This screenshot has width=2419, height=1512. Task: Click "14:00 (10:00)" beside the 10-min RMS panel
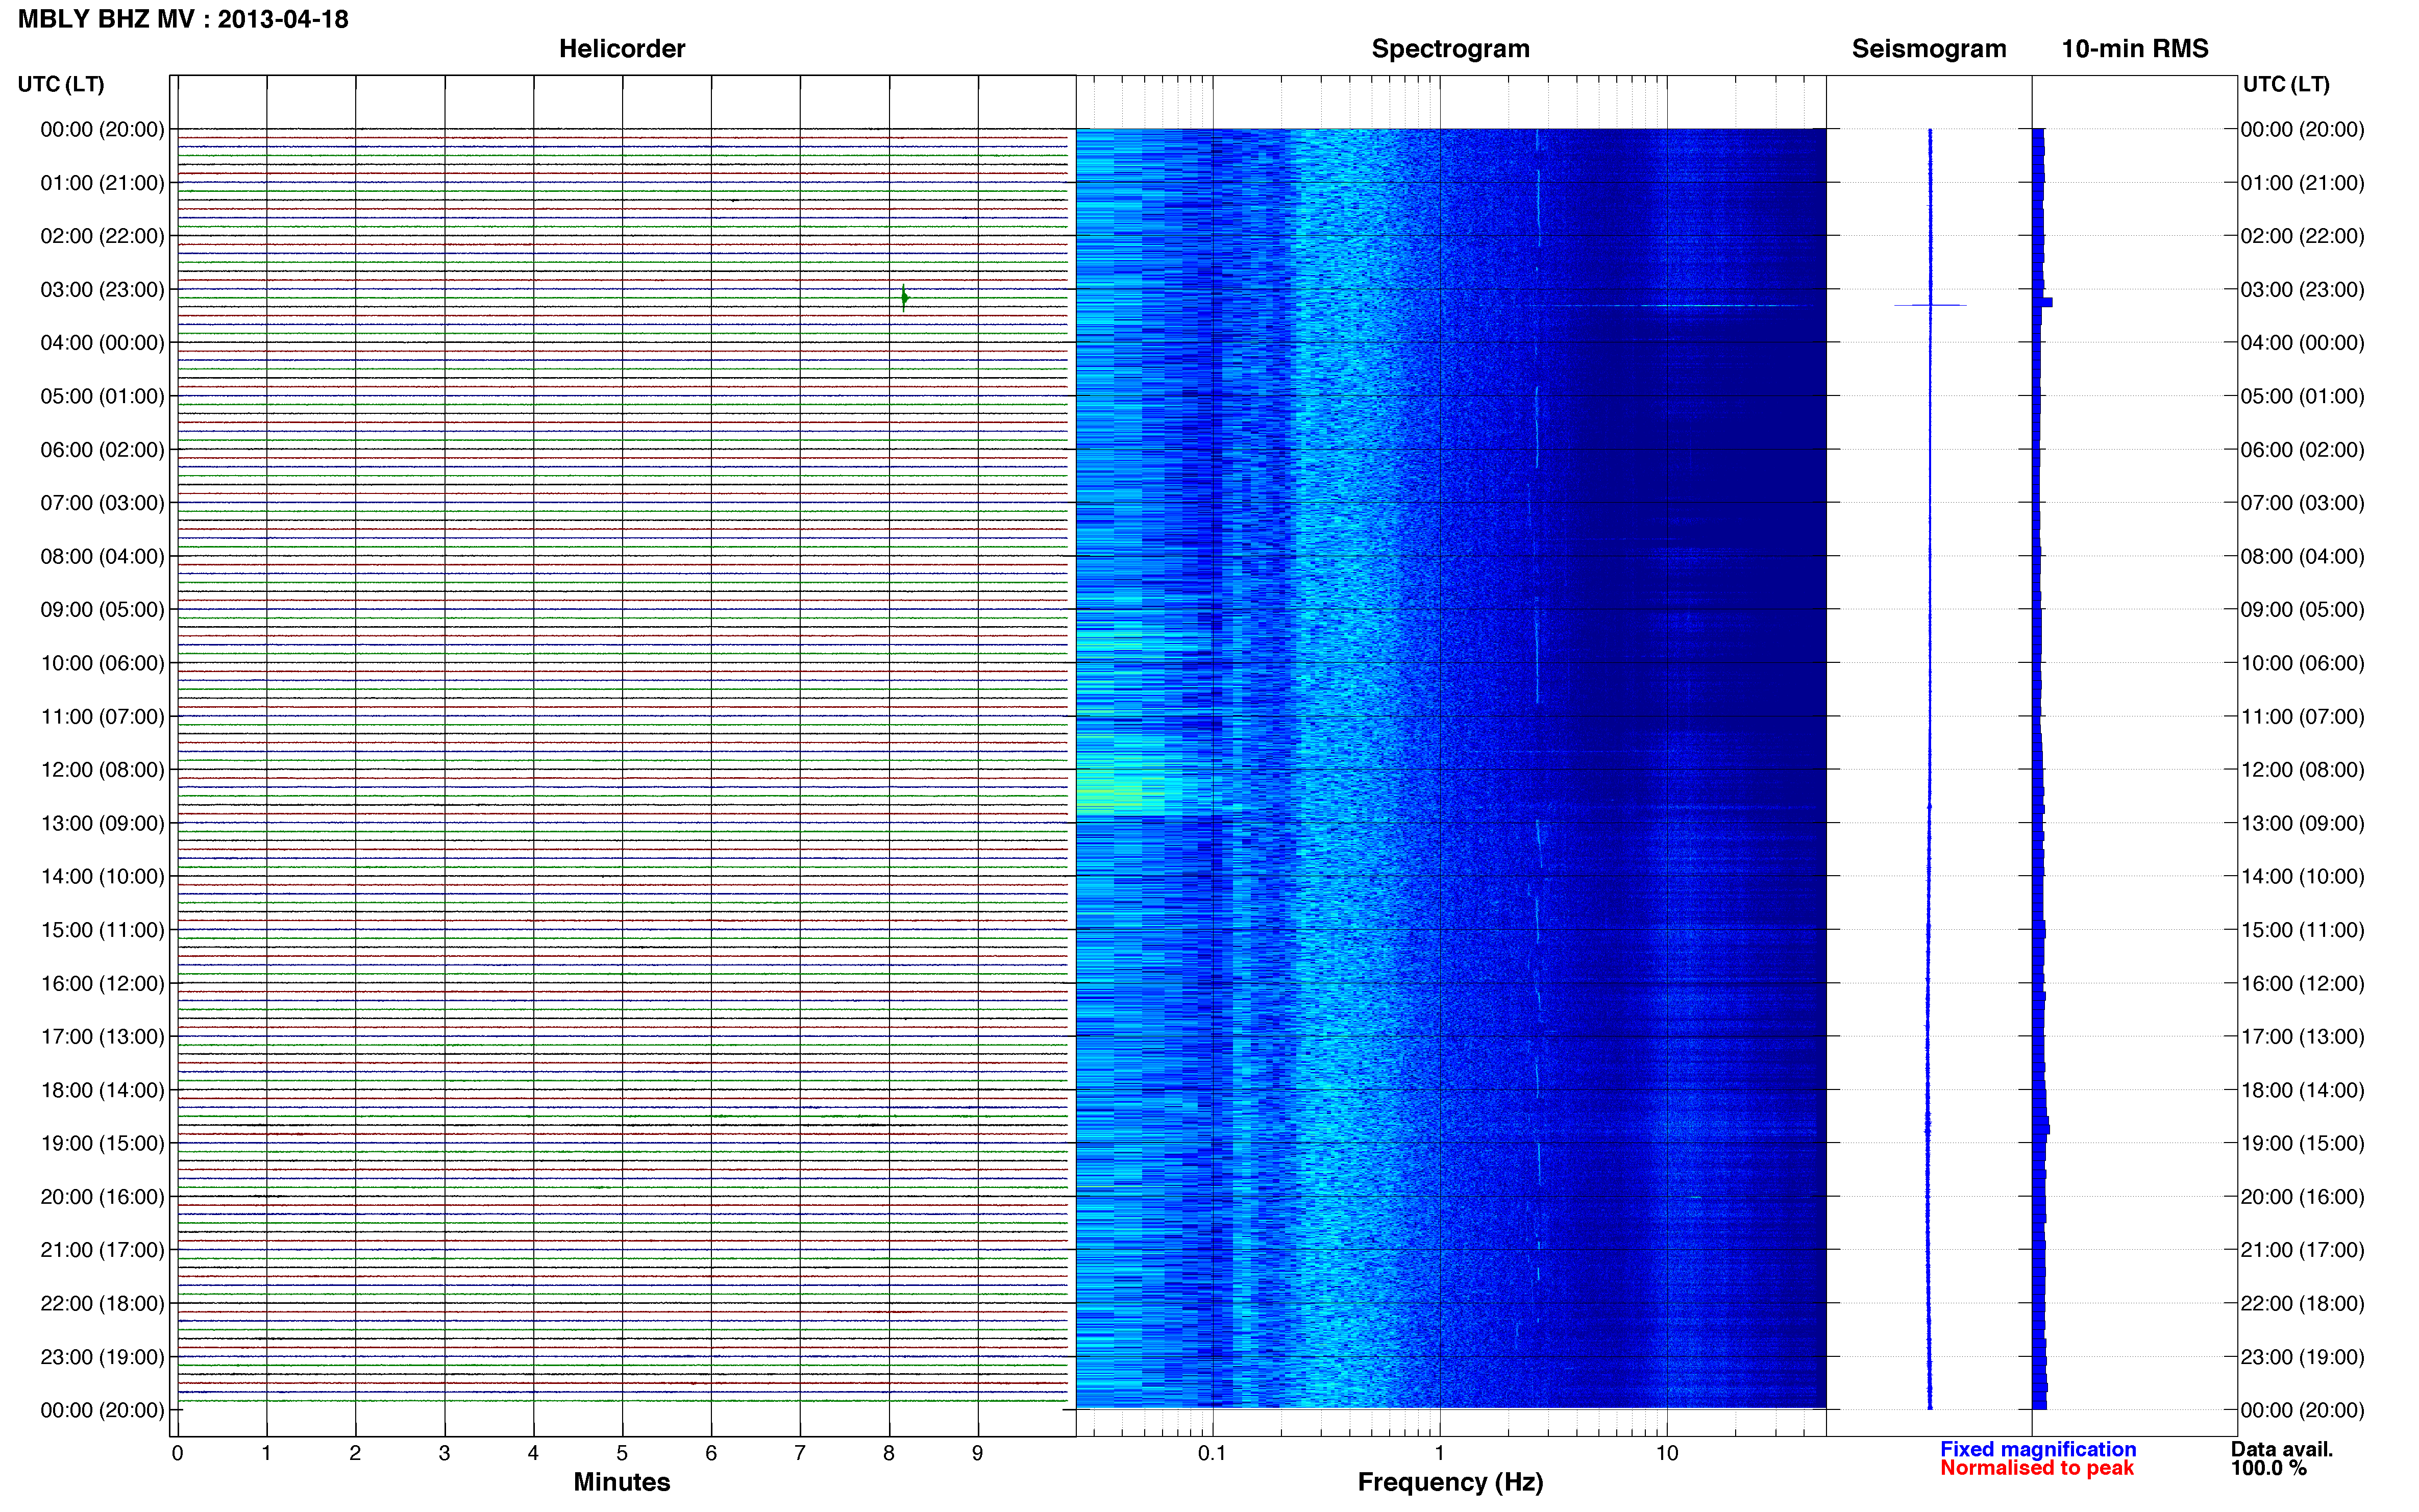coord(2303,877)
